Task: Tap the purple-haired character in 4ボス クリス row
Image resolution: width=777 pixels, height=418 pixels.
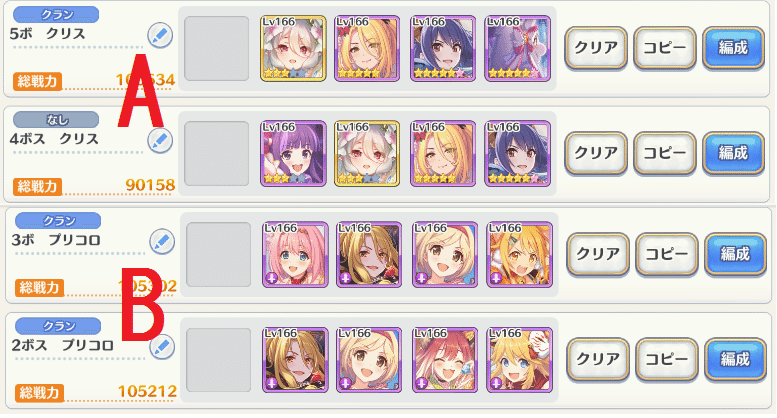Action: (293, 154)
